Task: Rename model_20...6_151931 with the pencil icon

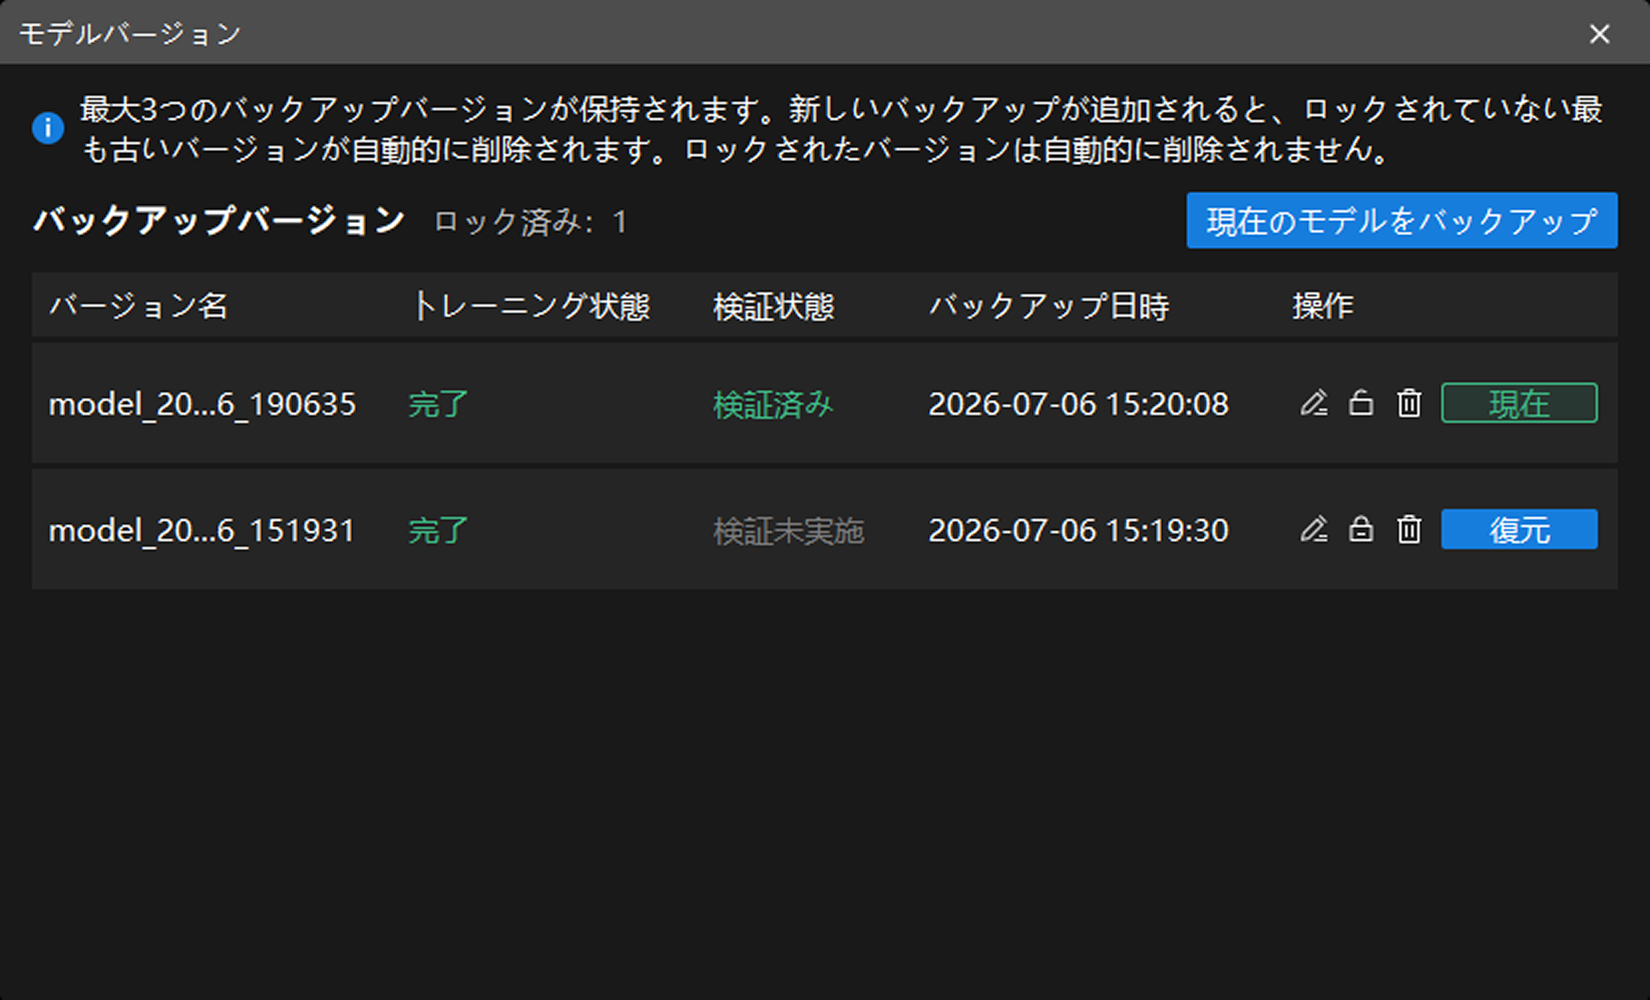Action: (1314, 529)
